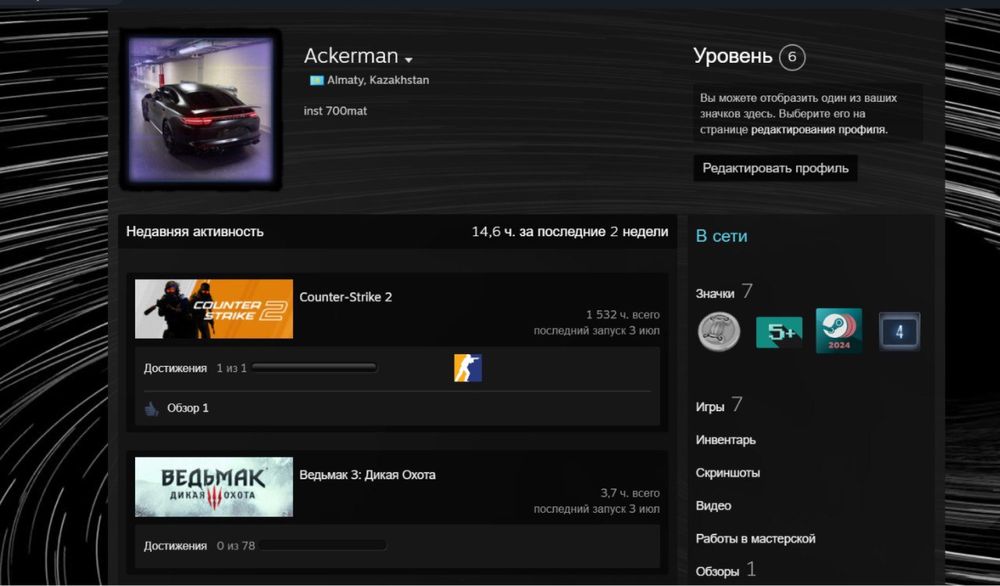The height and width of the screenshot is (586, 1000).
Task: Open the 'редактирования профиля' link
Action: 818,129
